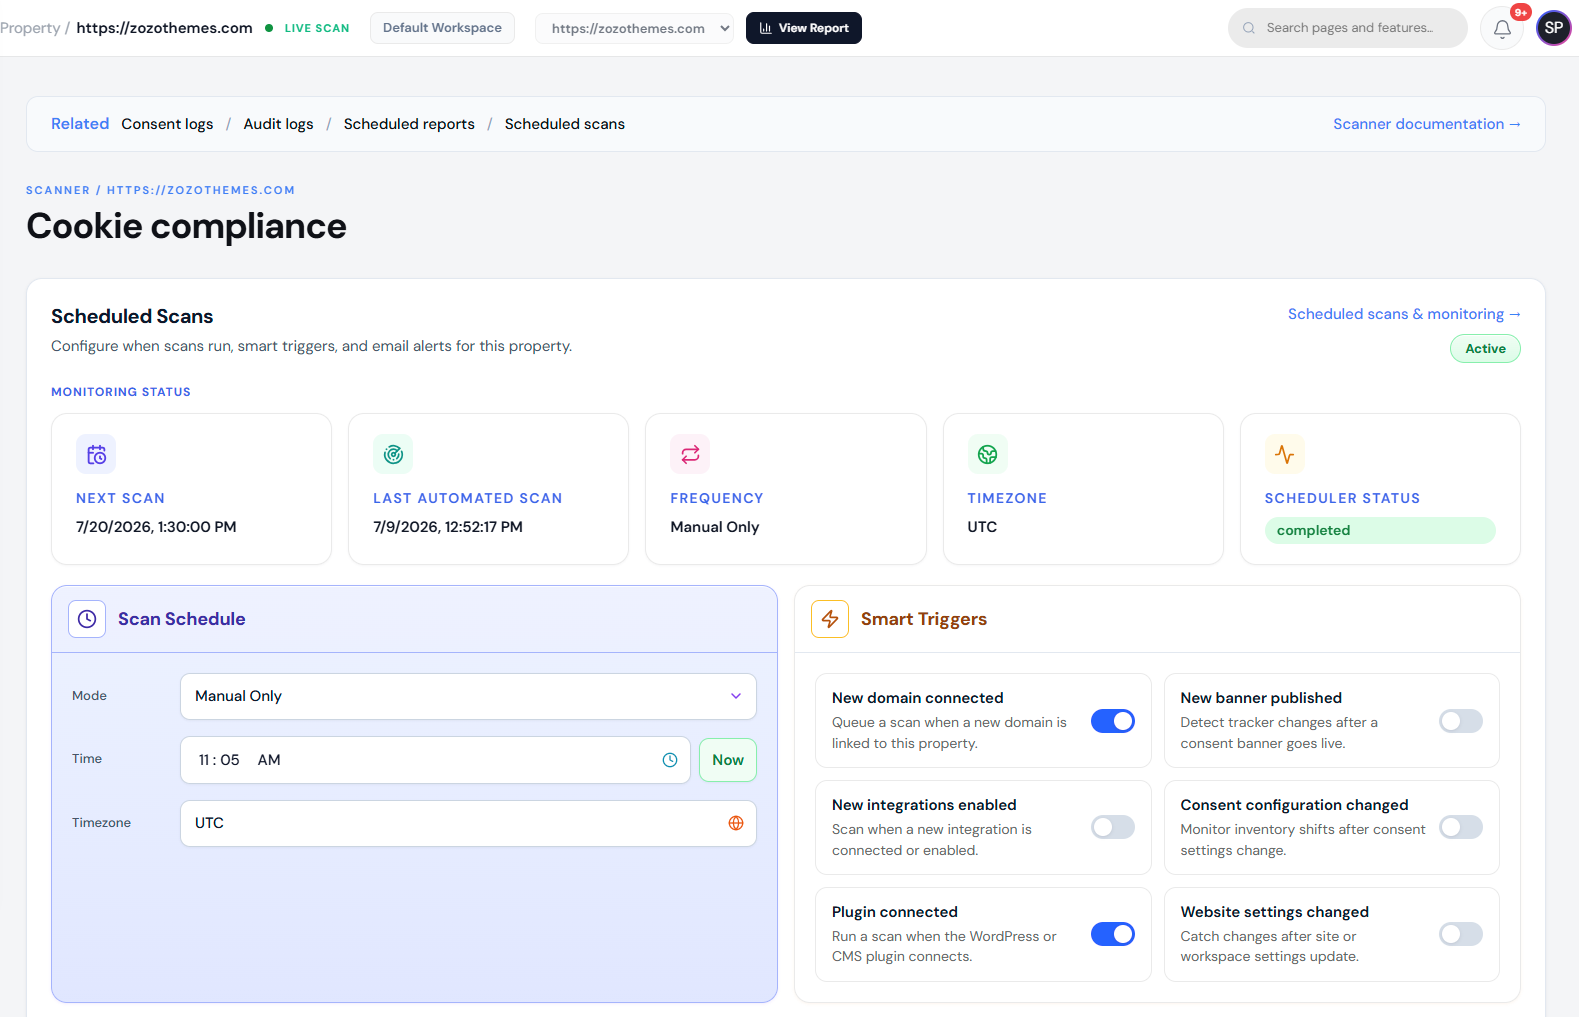This screenshot has height=1017, width=1579.
Task: Click the last scan date 7/9/2026, 12:52:17 PM
Action: pyautogui.click(x=448, y=527)
